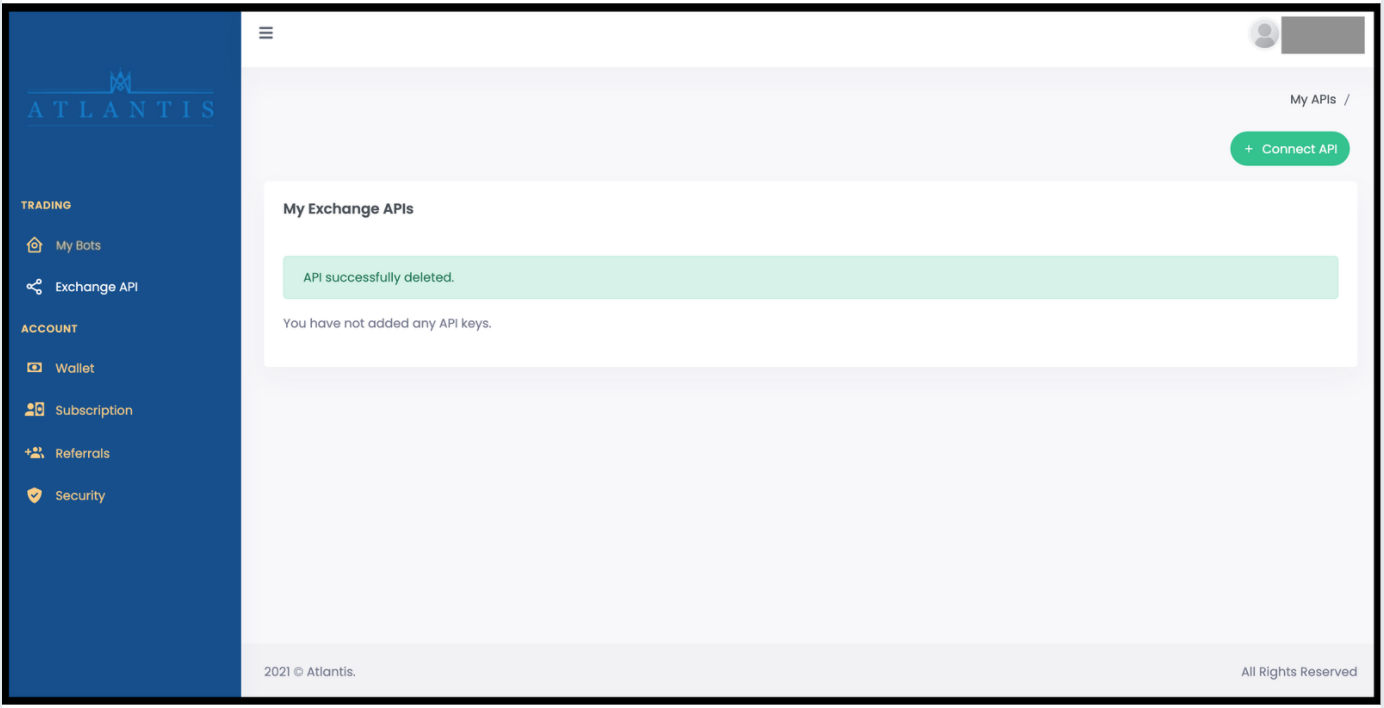Click the Atlantis logo
The width and height of the screenshot is (1384, 708).
pyautogui.click(x=120, y=97)
